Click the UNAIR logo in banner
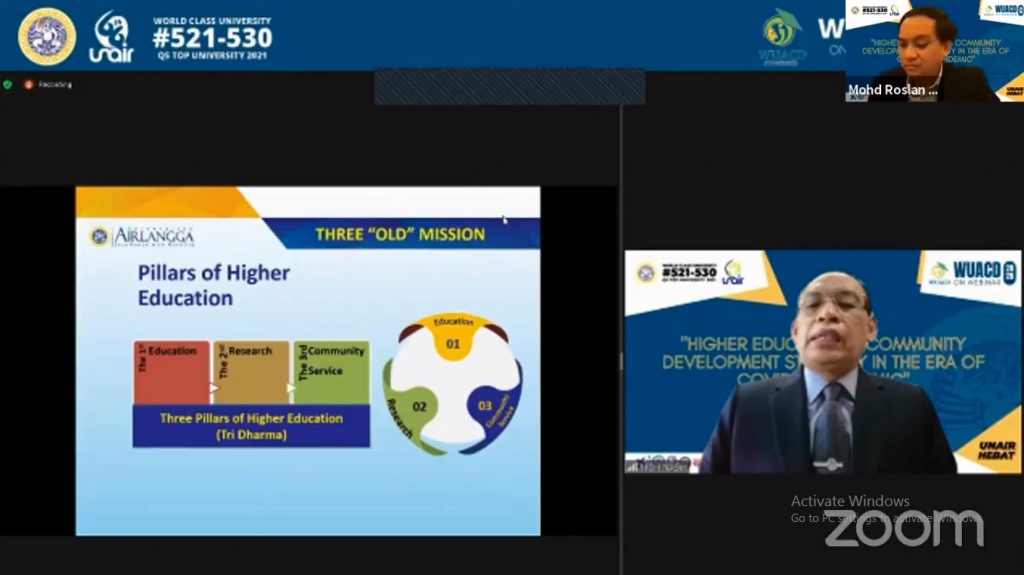 [x=111, y=37]
